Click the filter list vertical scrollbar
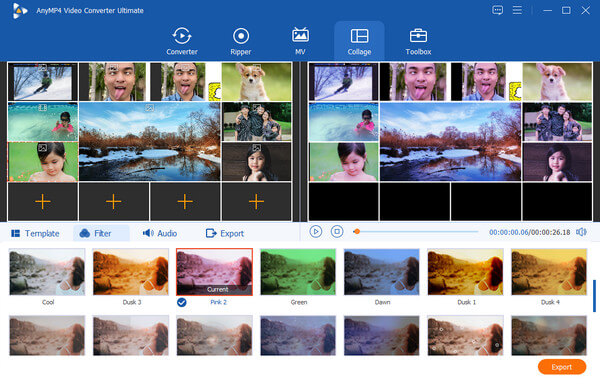Screen dimensions: 600x387 594,296
